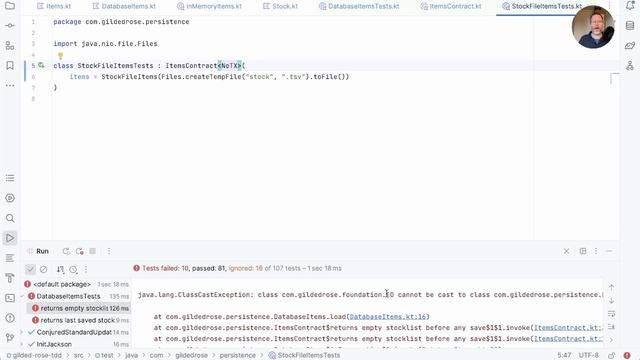Change Run panel layout
Screen dimensions: 640x360
[583, 251]
